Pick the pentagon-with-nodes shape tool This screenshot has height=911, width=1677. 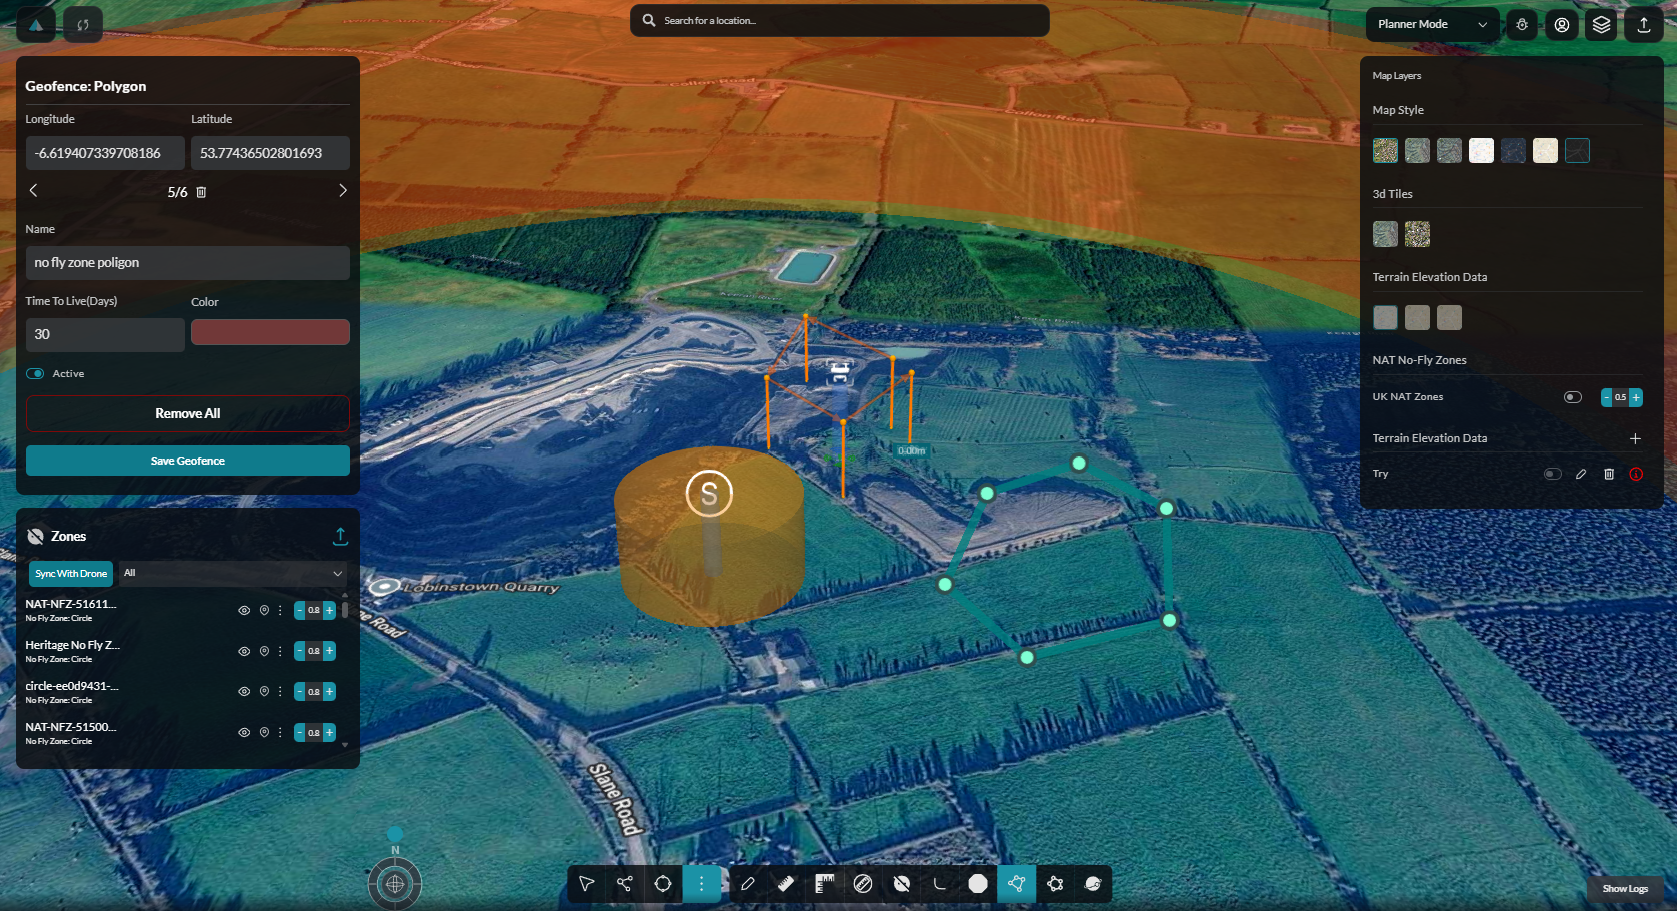coord(1055,884)
